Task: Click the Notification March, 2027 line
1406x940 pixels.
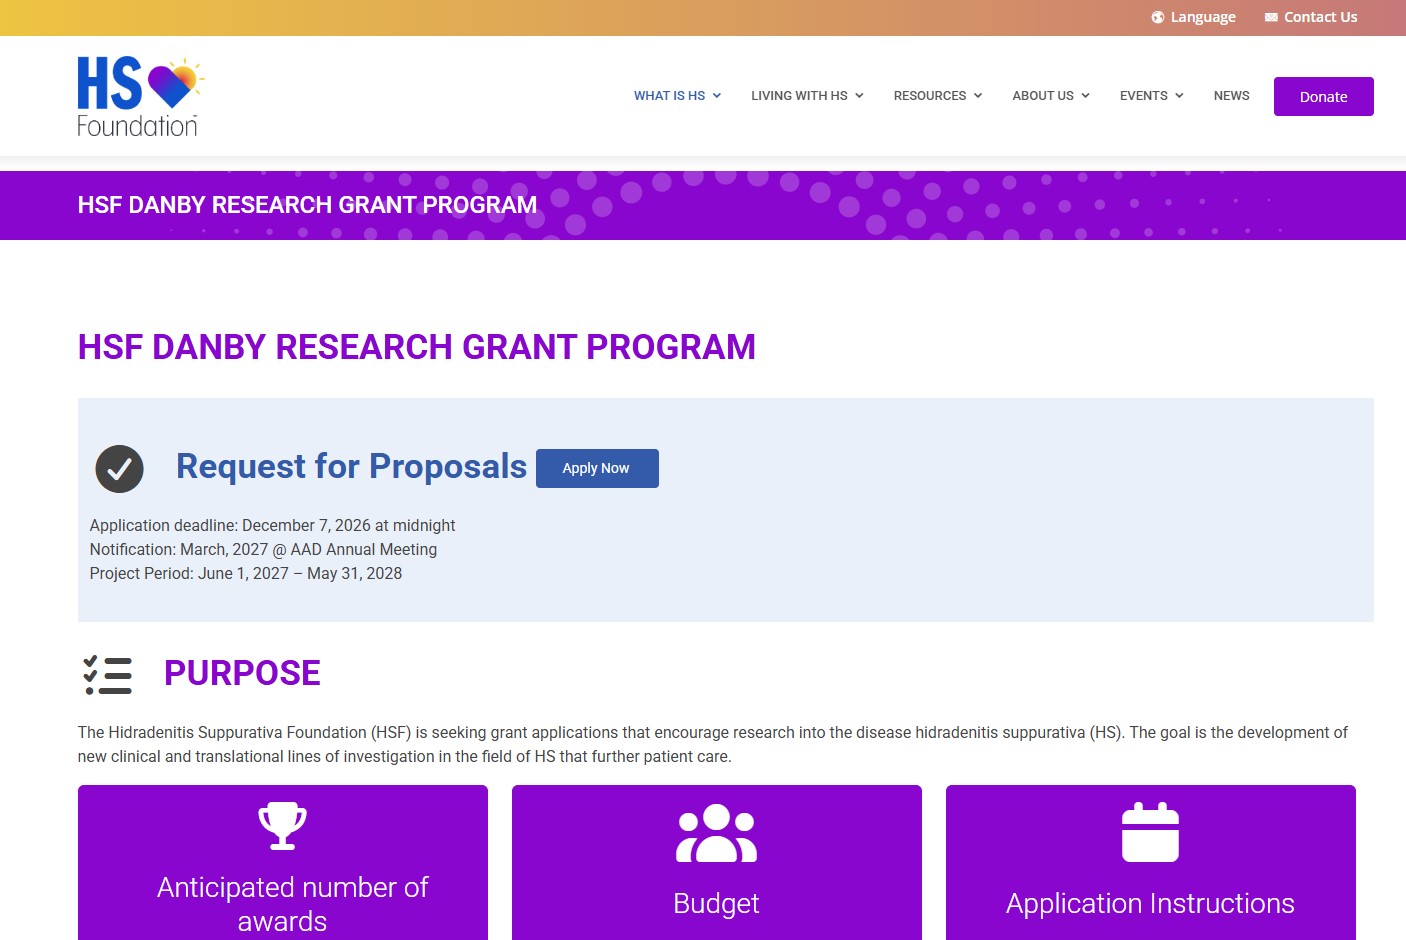Action: [263, 549]
